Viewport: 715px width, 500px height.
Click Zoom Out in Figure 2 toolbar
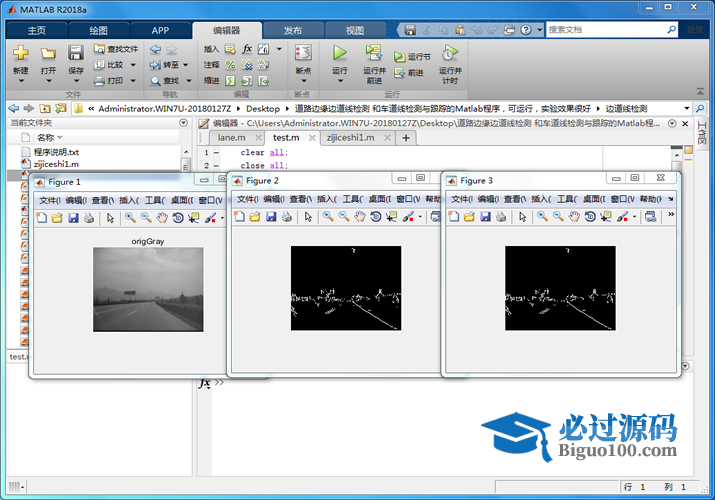pos(344,217)
